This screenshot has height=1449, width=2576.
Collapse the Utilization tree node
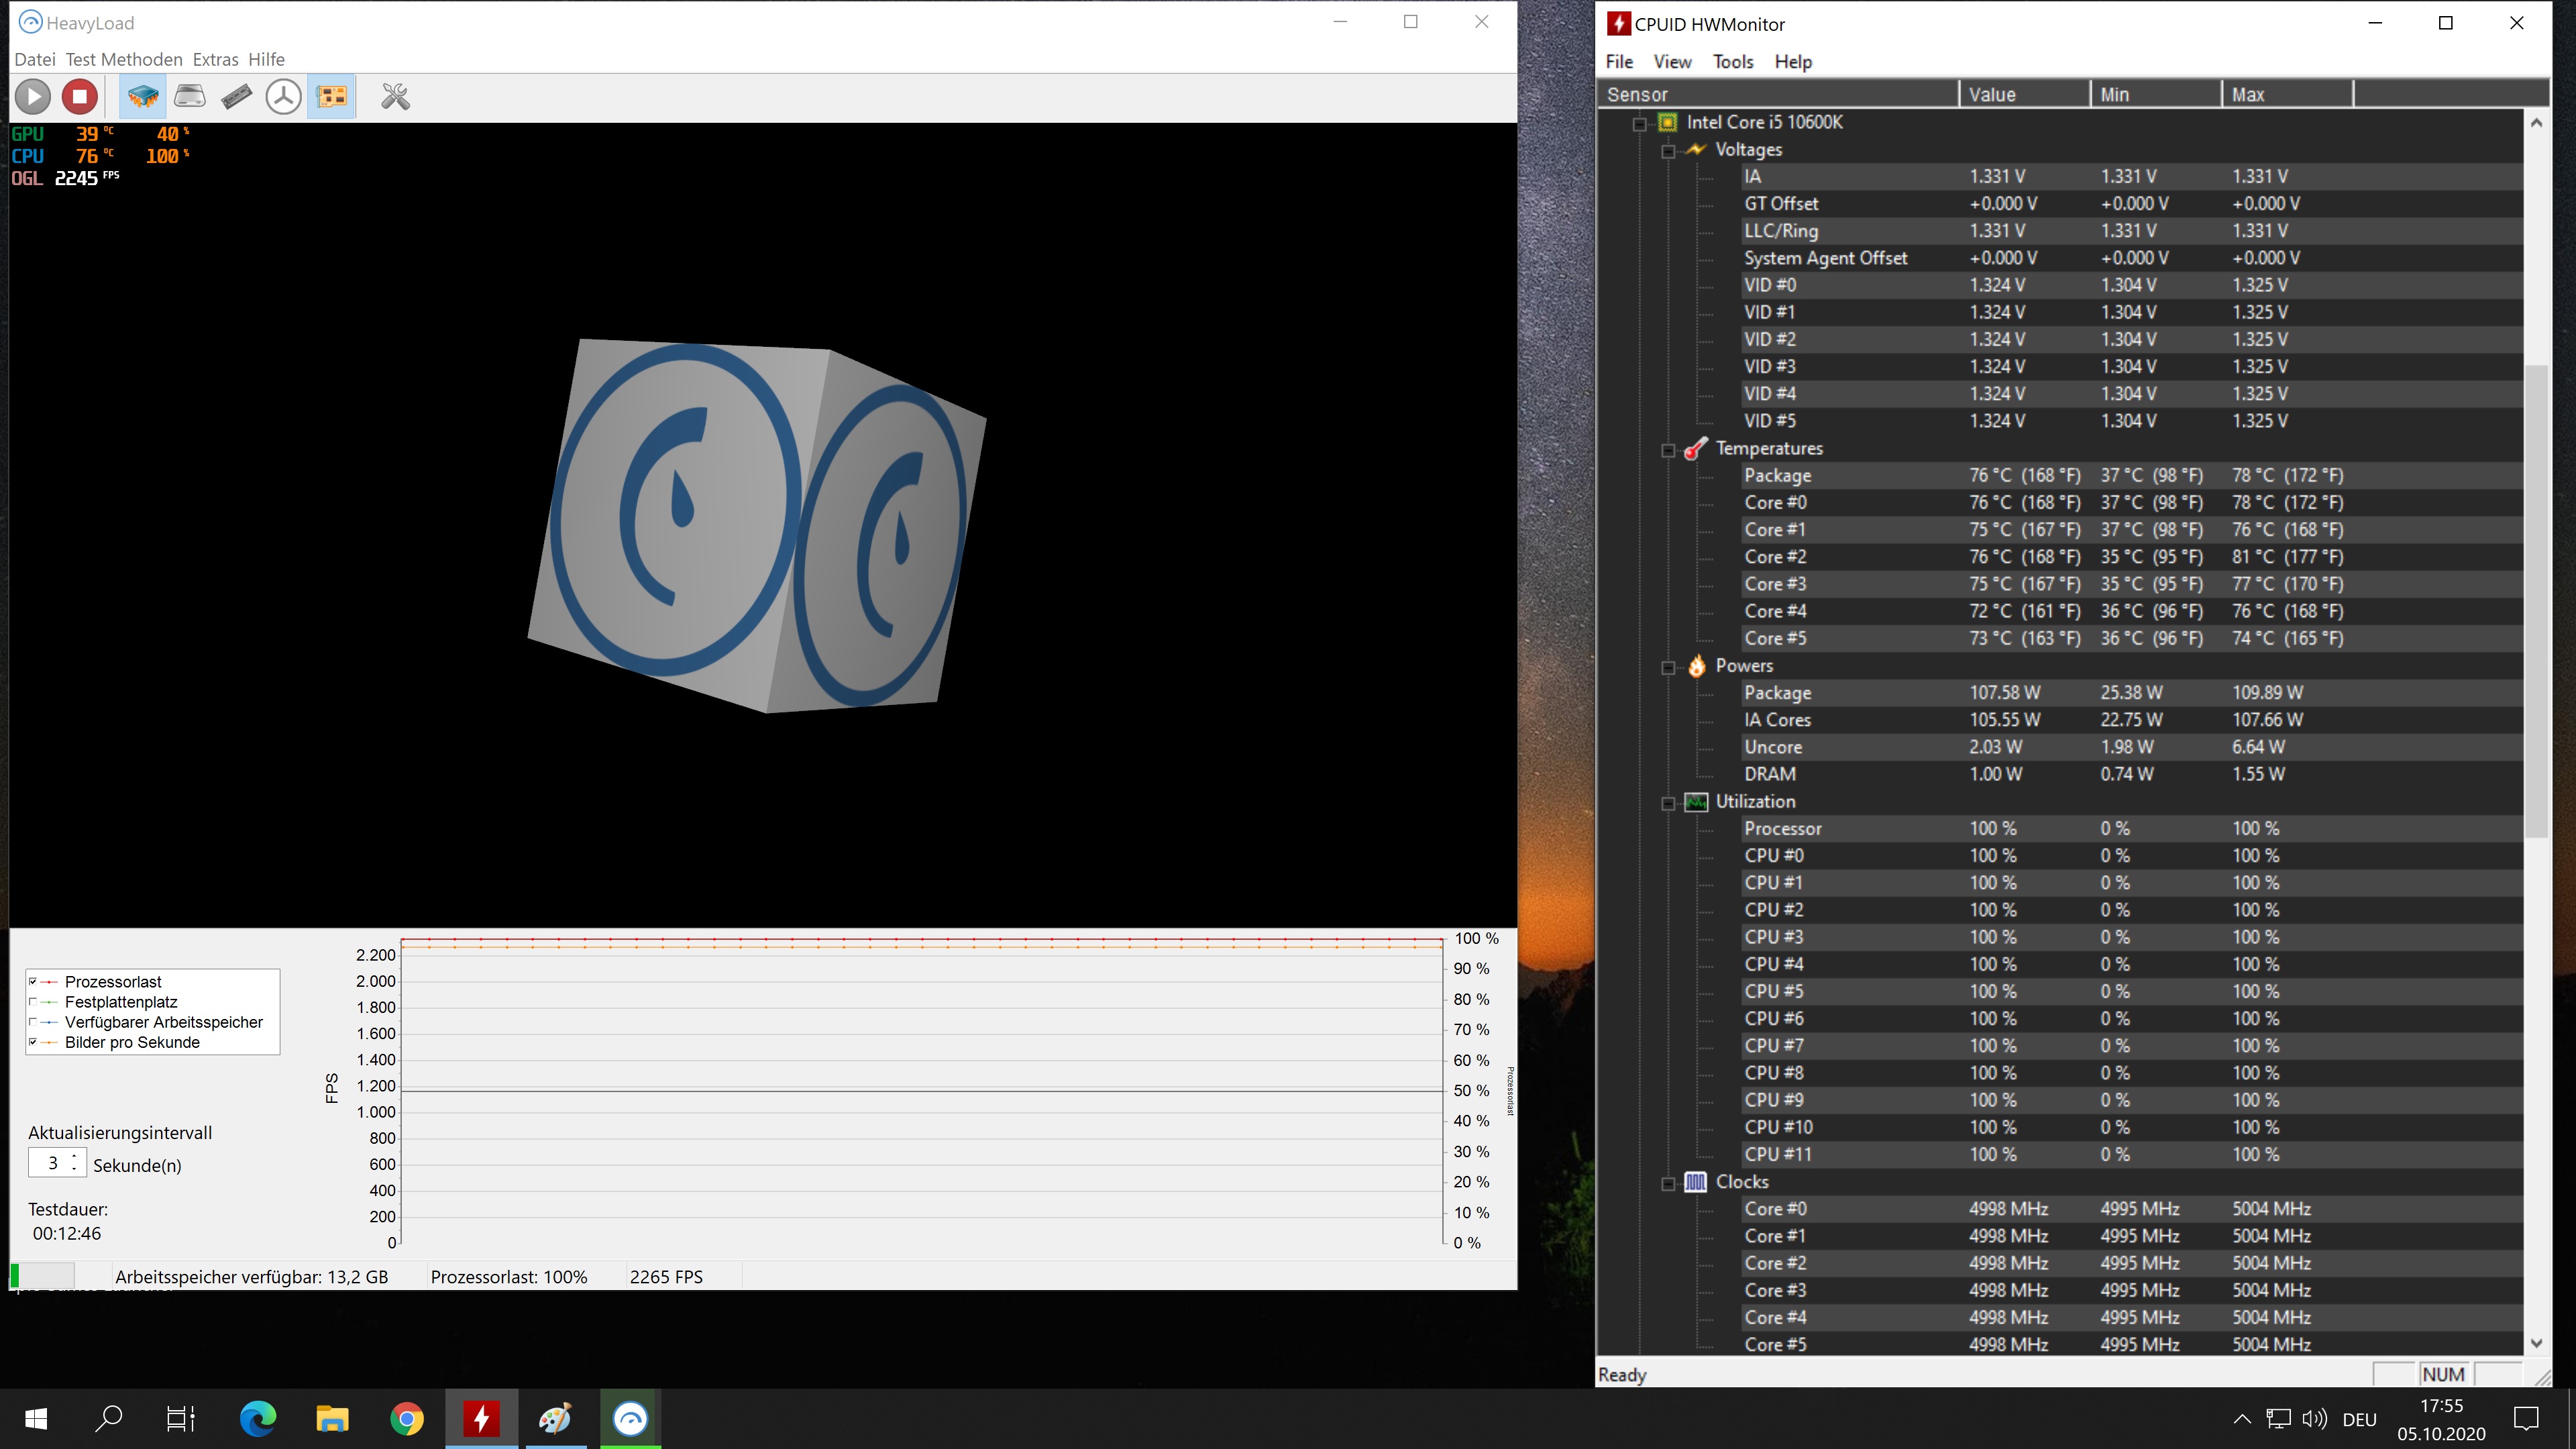coord(1668,803)
